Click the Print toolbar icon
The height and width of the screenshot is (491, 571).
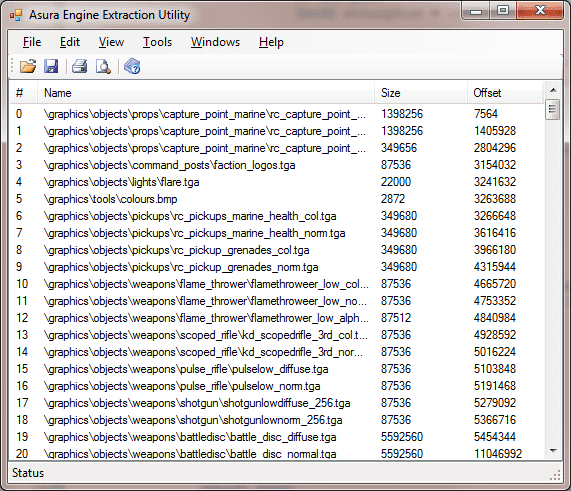click(79, 66)
